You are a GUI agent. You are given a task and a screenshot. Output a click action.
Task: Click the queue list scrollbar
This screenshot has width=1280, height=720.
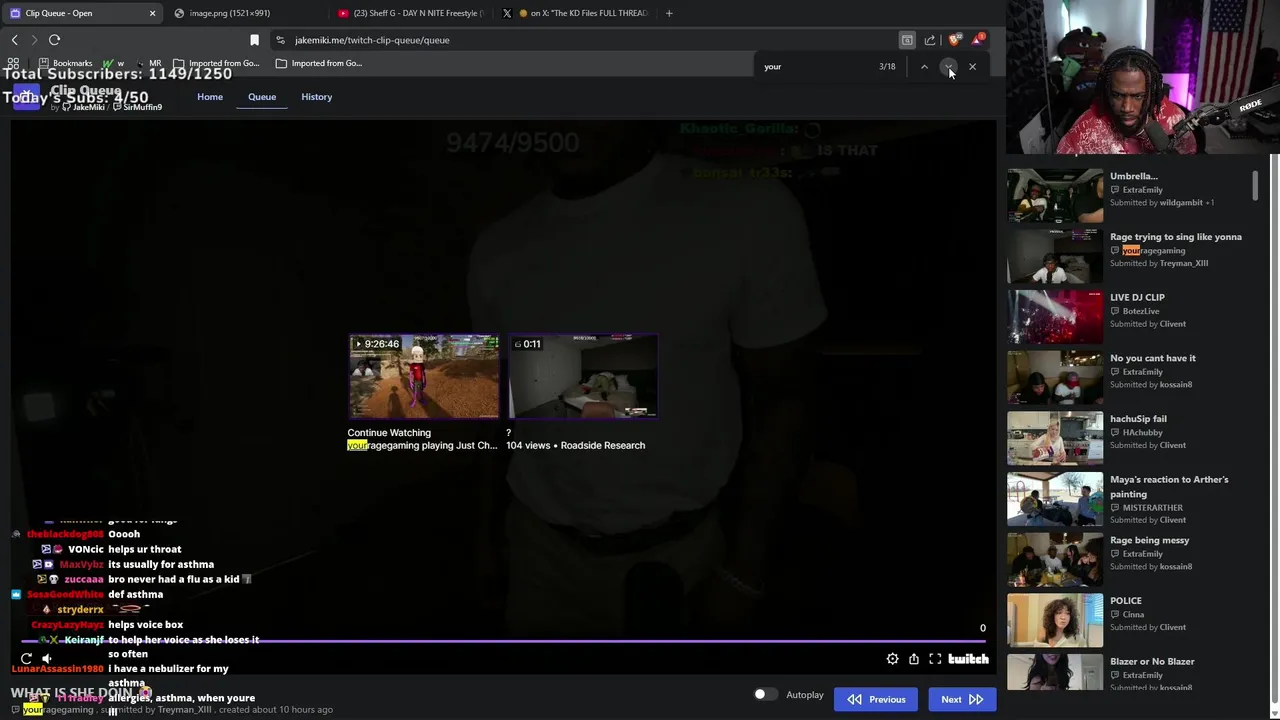coord(1255,185)
